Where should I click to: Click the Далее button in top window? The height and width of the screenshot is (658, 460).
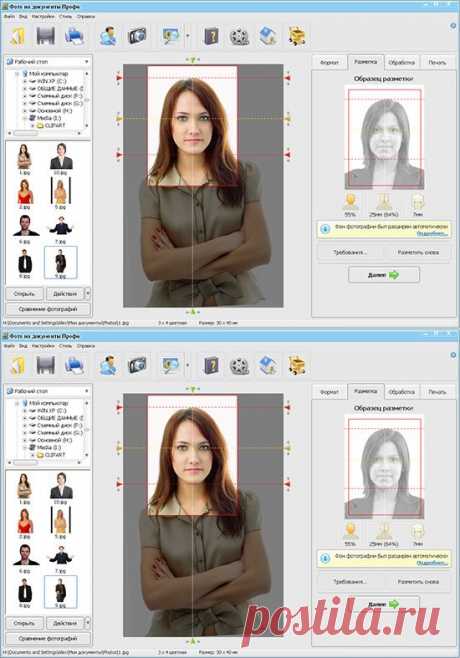point(384,275)
